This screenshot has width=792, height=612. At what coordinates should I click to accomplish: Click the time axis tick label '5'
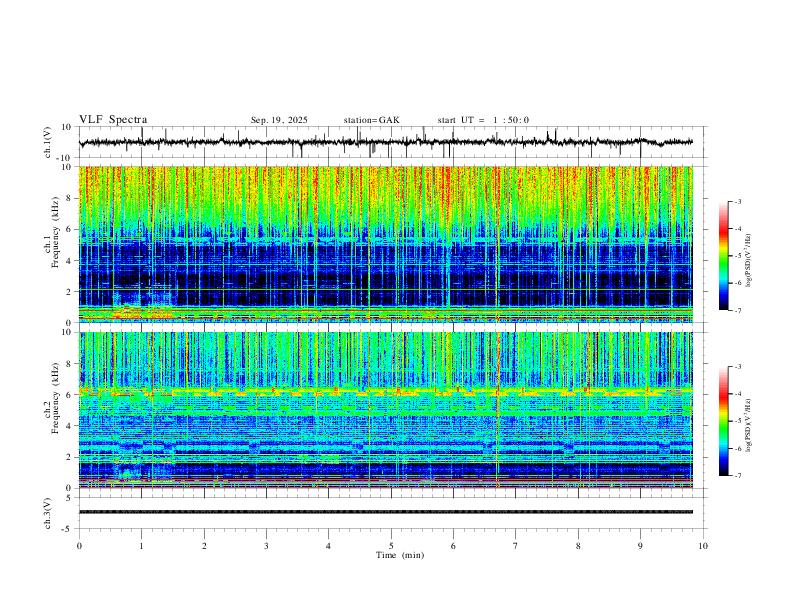[391, 546]
